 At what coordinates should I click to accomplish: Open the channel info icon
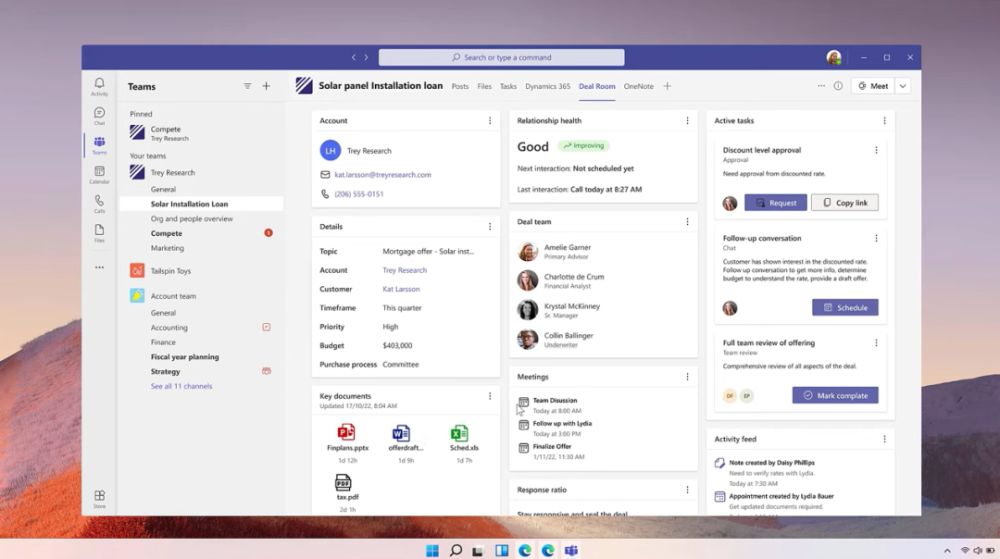tap(838, 86)
